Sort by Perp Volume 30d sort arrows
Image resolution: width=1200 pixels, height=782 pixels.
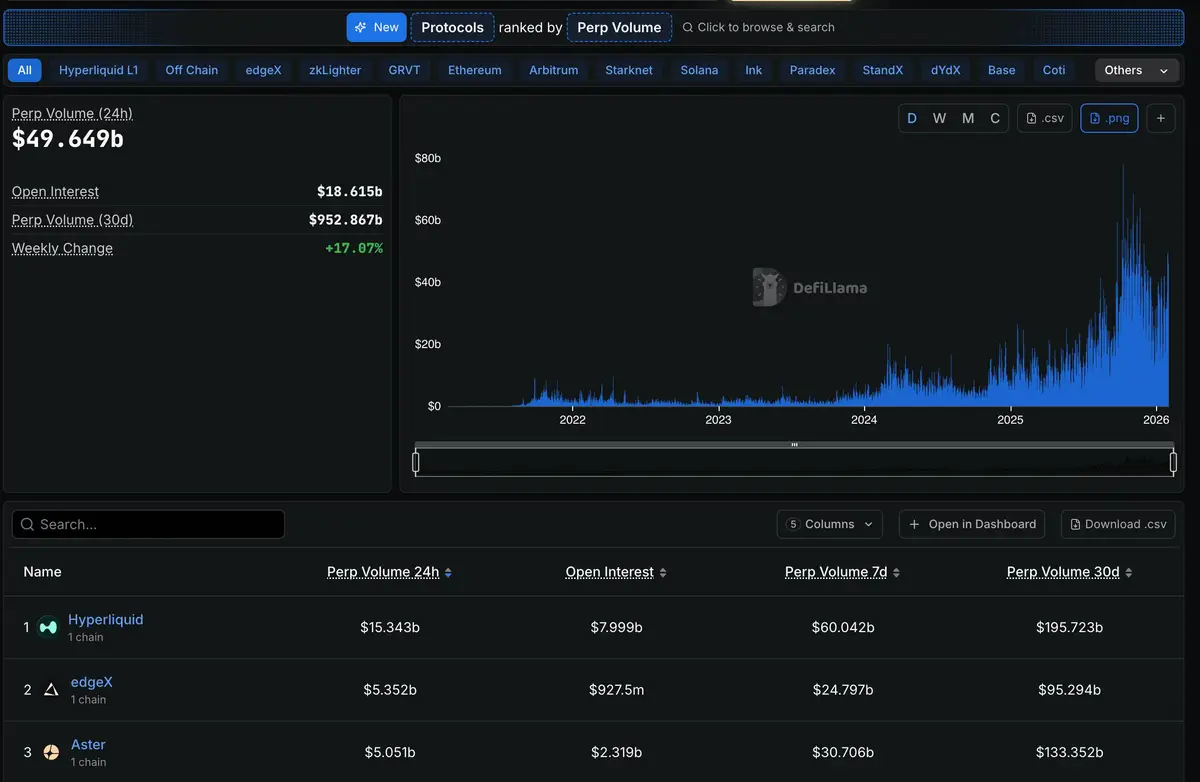[1129, 573]
